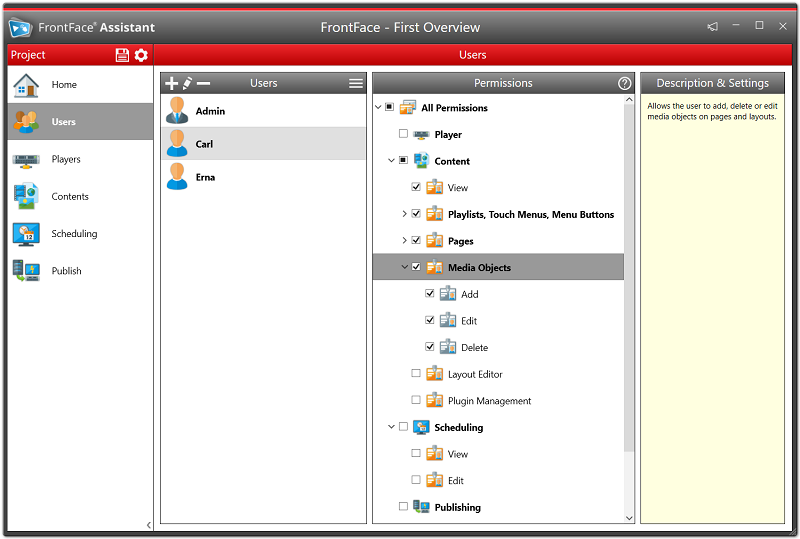Collapse the sidebar with the bottom arrow
The image size is (800, 539).
[x=149, y=525]
